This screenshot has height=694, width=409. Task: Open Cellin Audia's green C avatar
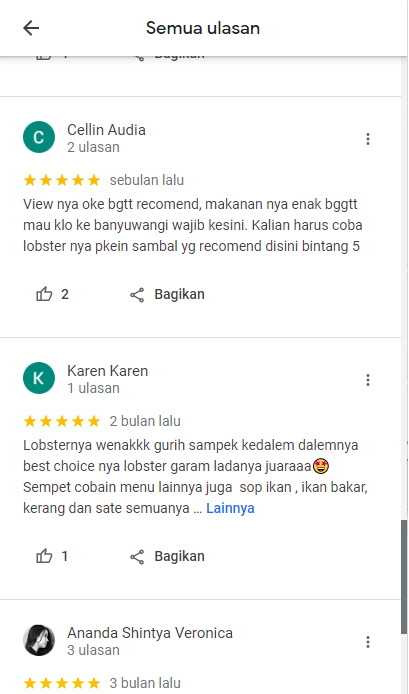(39, 137)
